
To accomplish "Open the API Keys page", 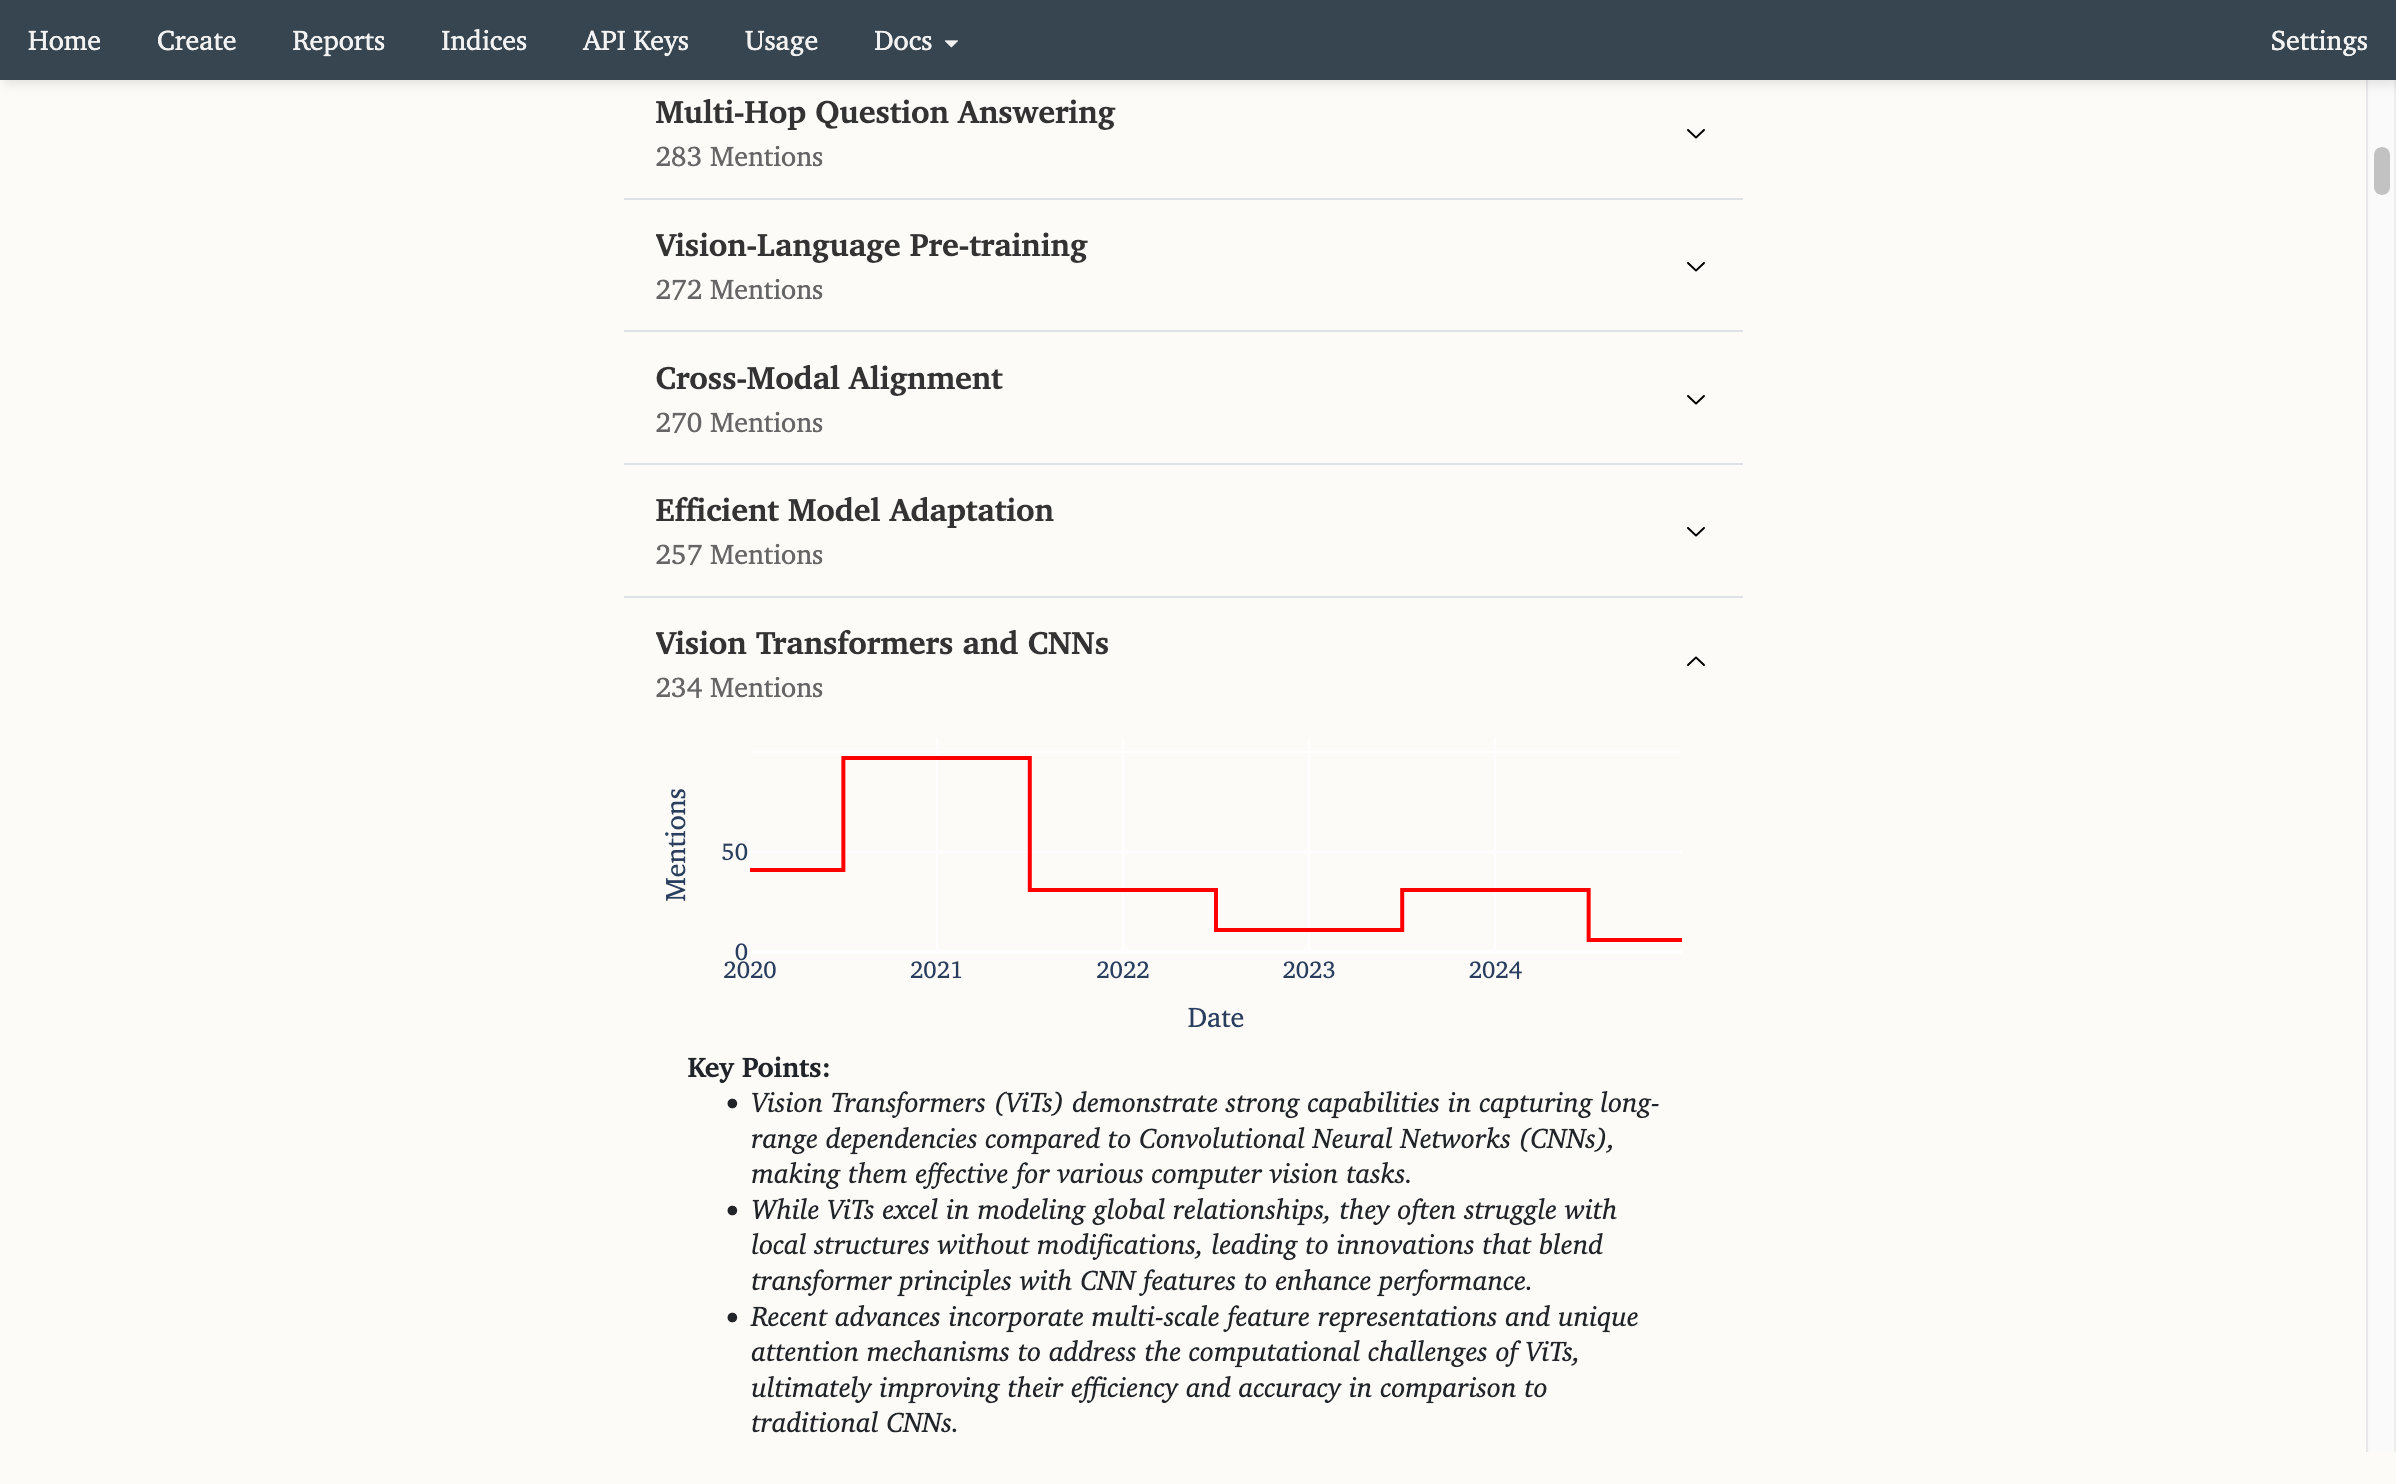I will [635, 40].
